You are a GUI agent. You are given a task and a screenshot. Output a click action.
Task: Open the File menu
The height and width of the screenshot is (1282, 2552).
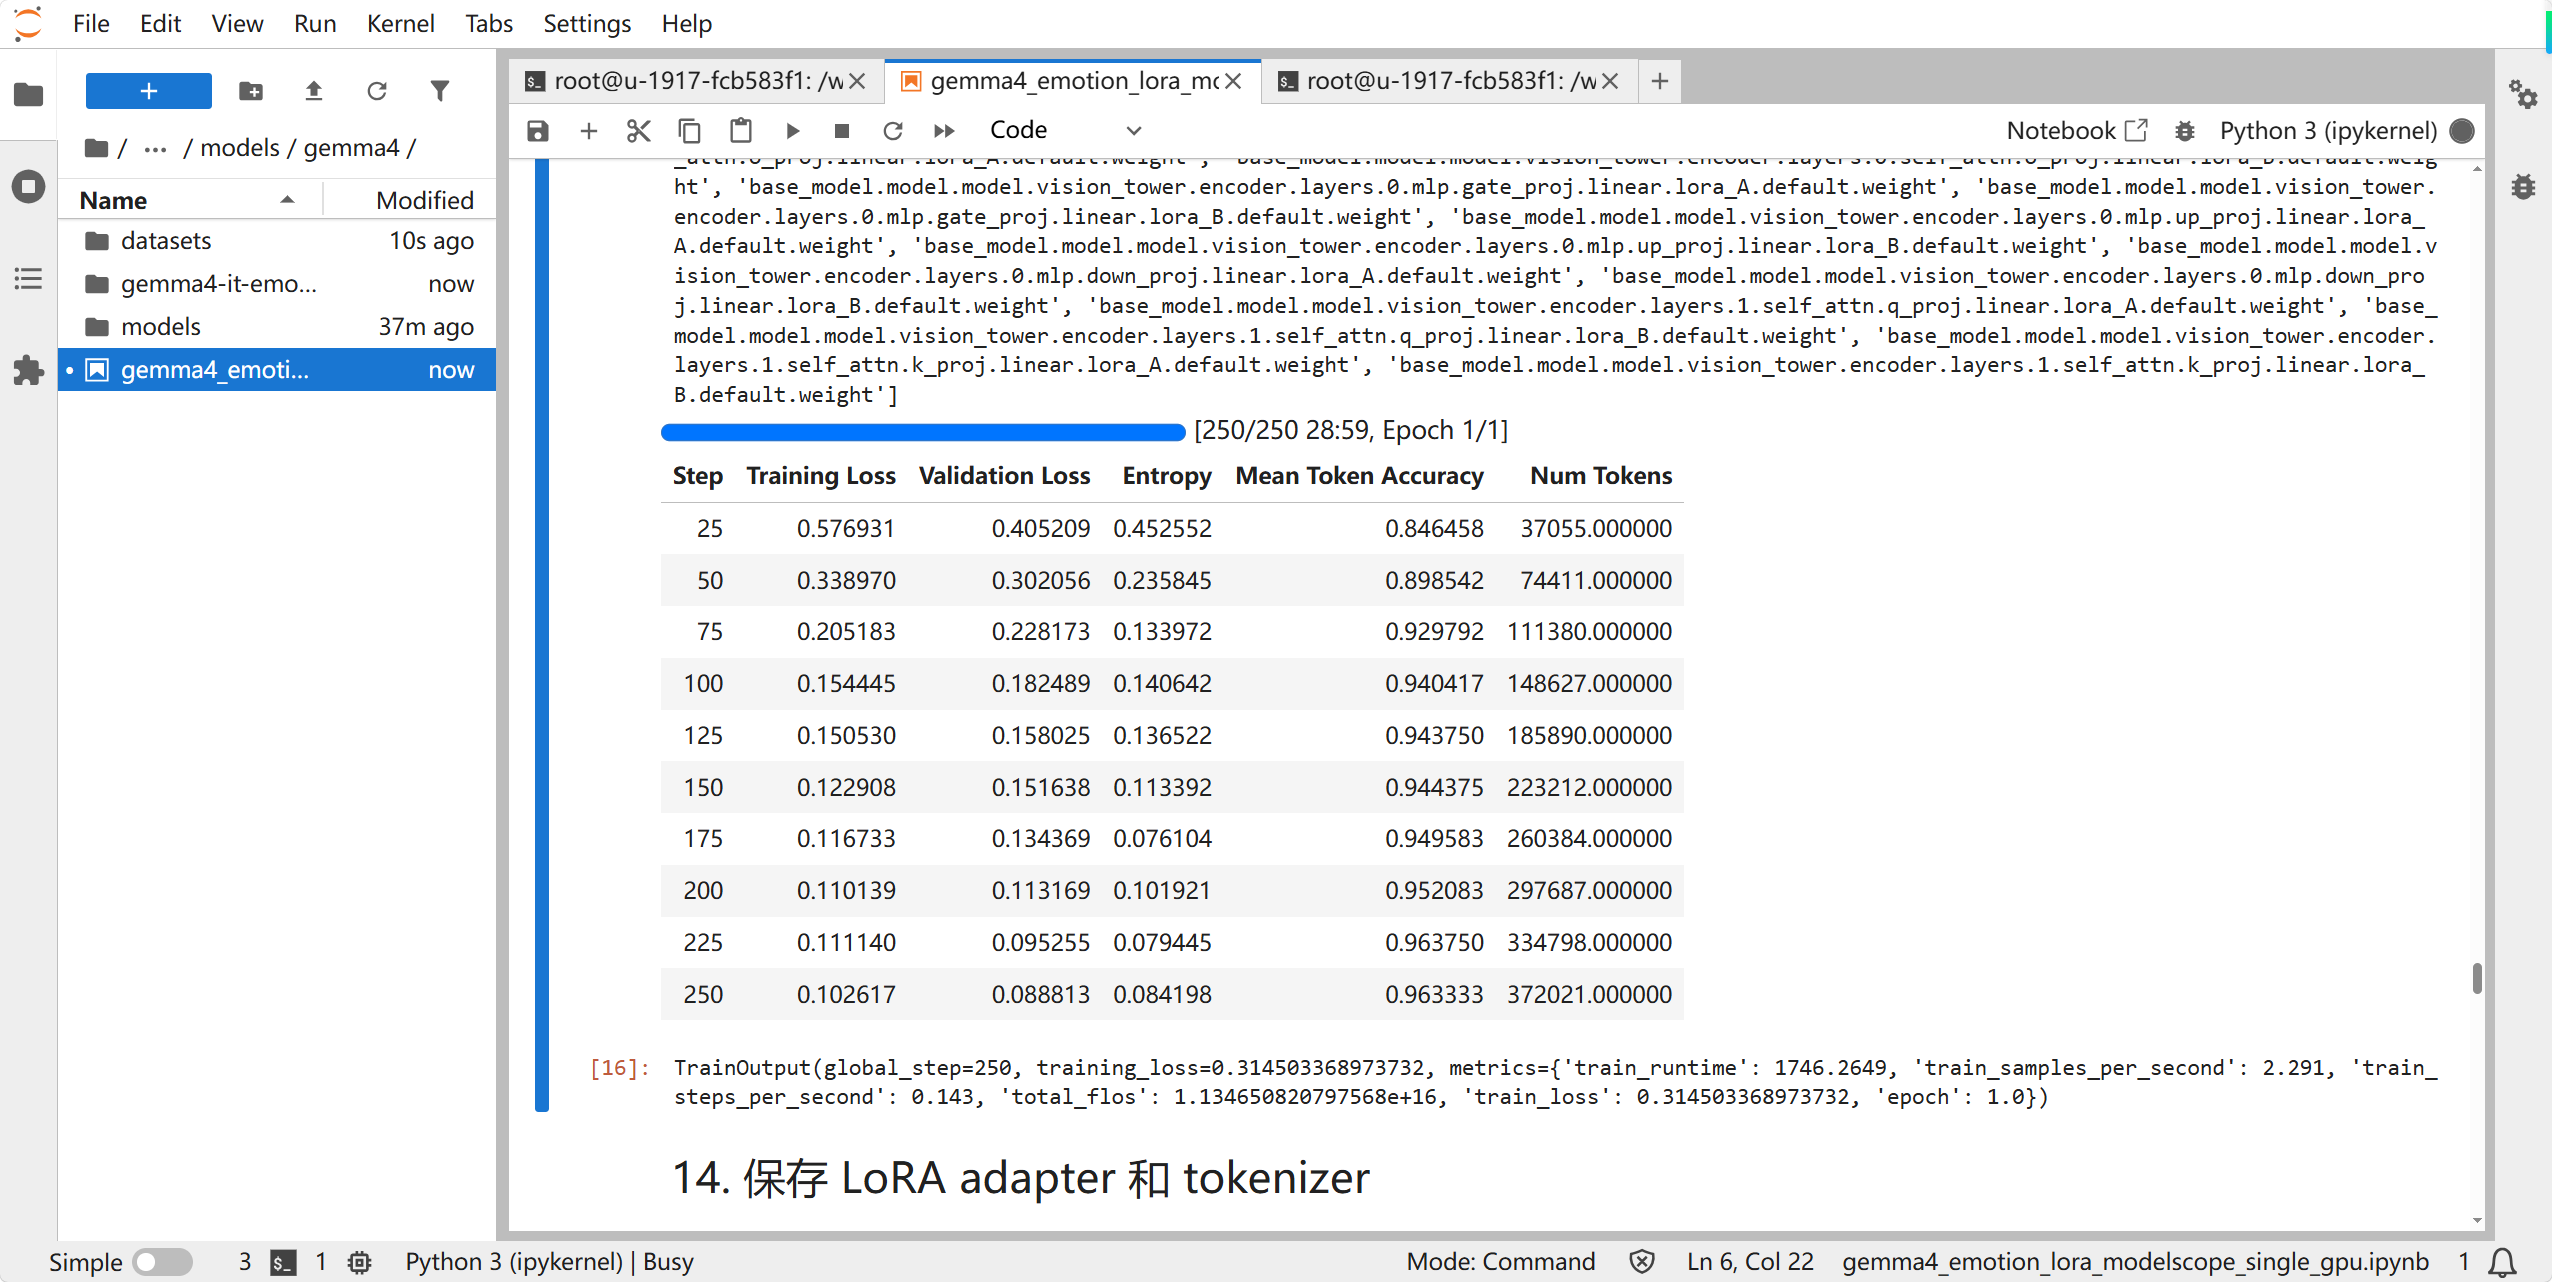pos(91,23)
